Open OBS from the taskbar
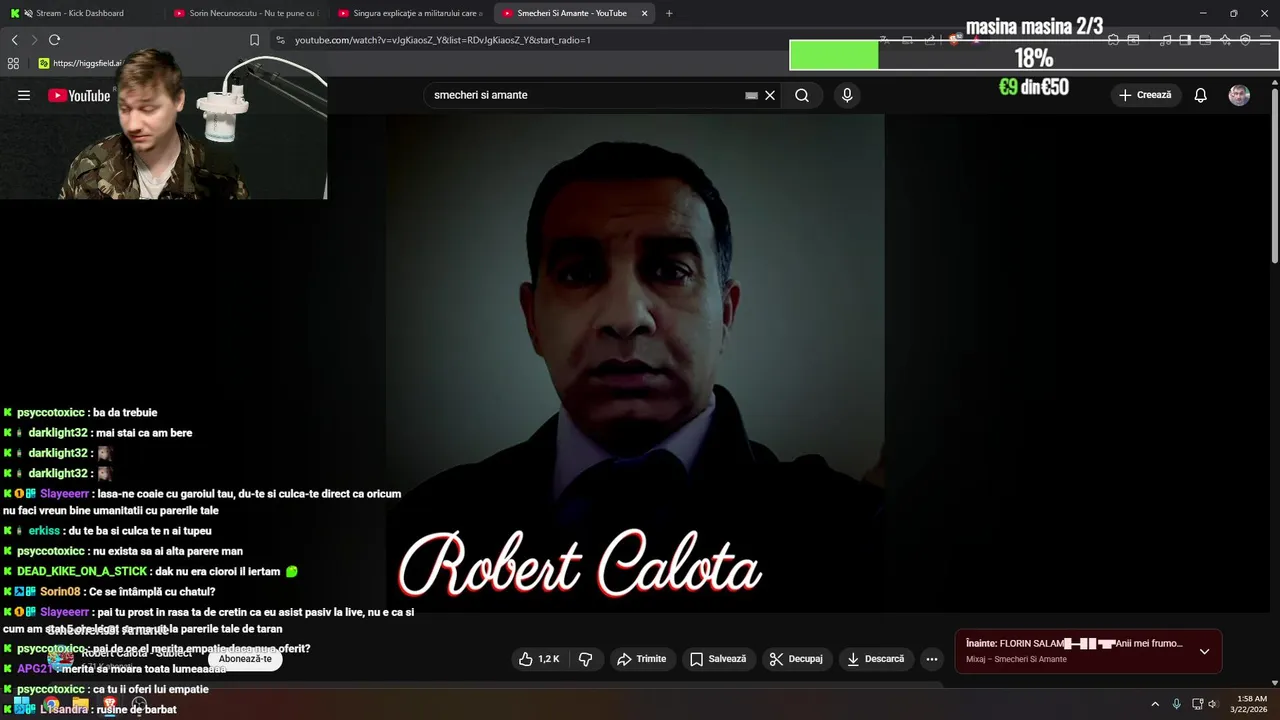The image size is (1280, 720). coord(139,704)
